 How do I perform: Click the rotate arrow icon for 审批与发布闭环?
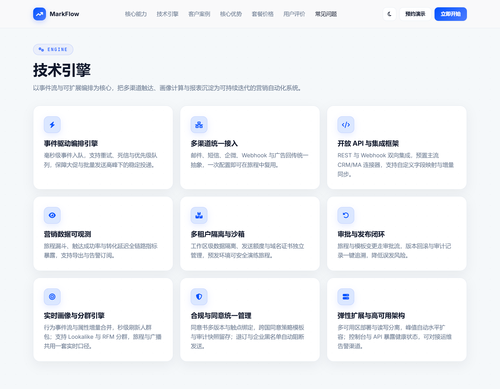346,215
